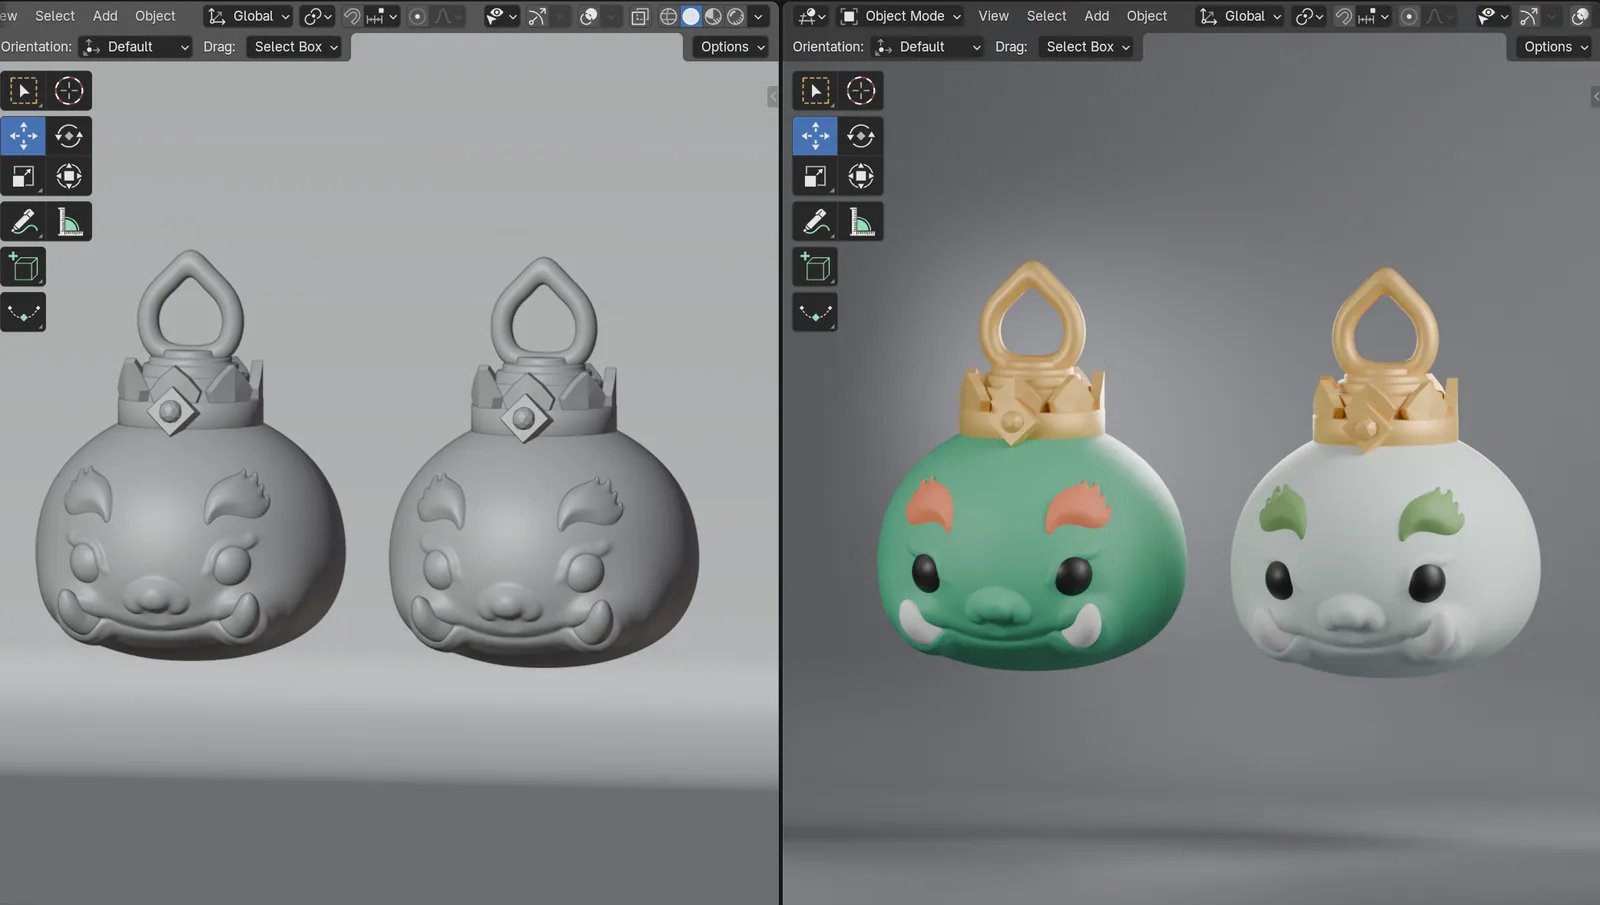The width and height of the screenshot is (1600, 905).
Task: Select the bottom toolbar tool in right viewport
Action: (x=815, y=312)
